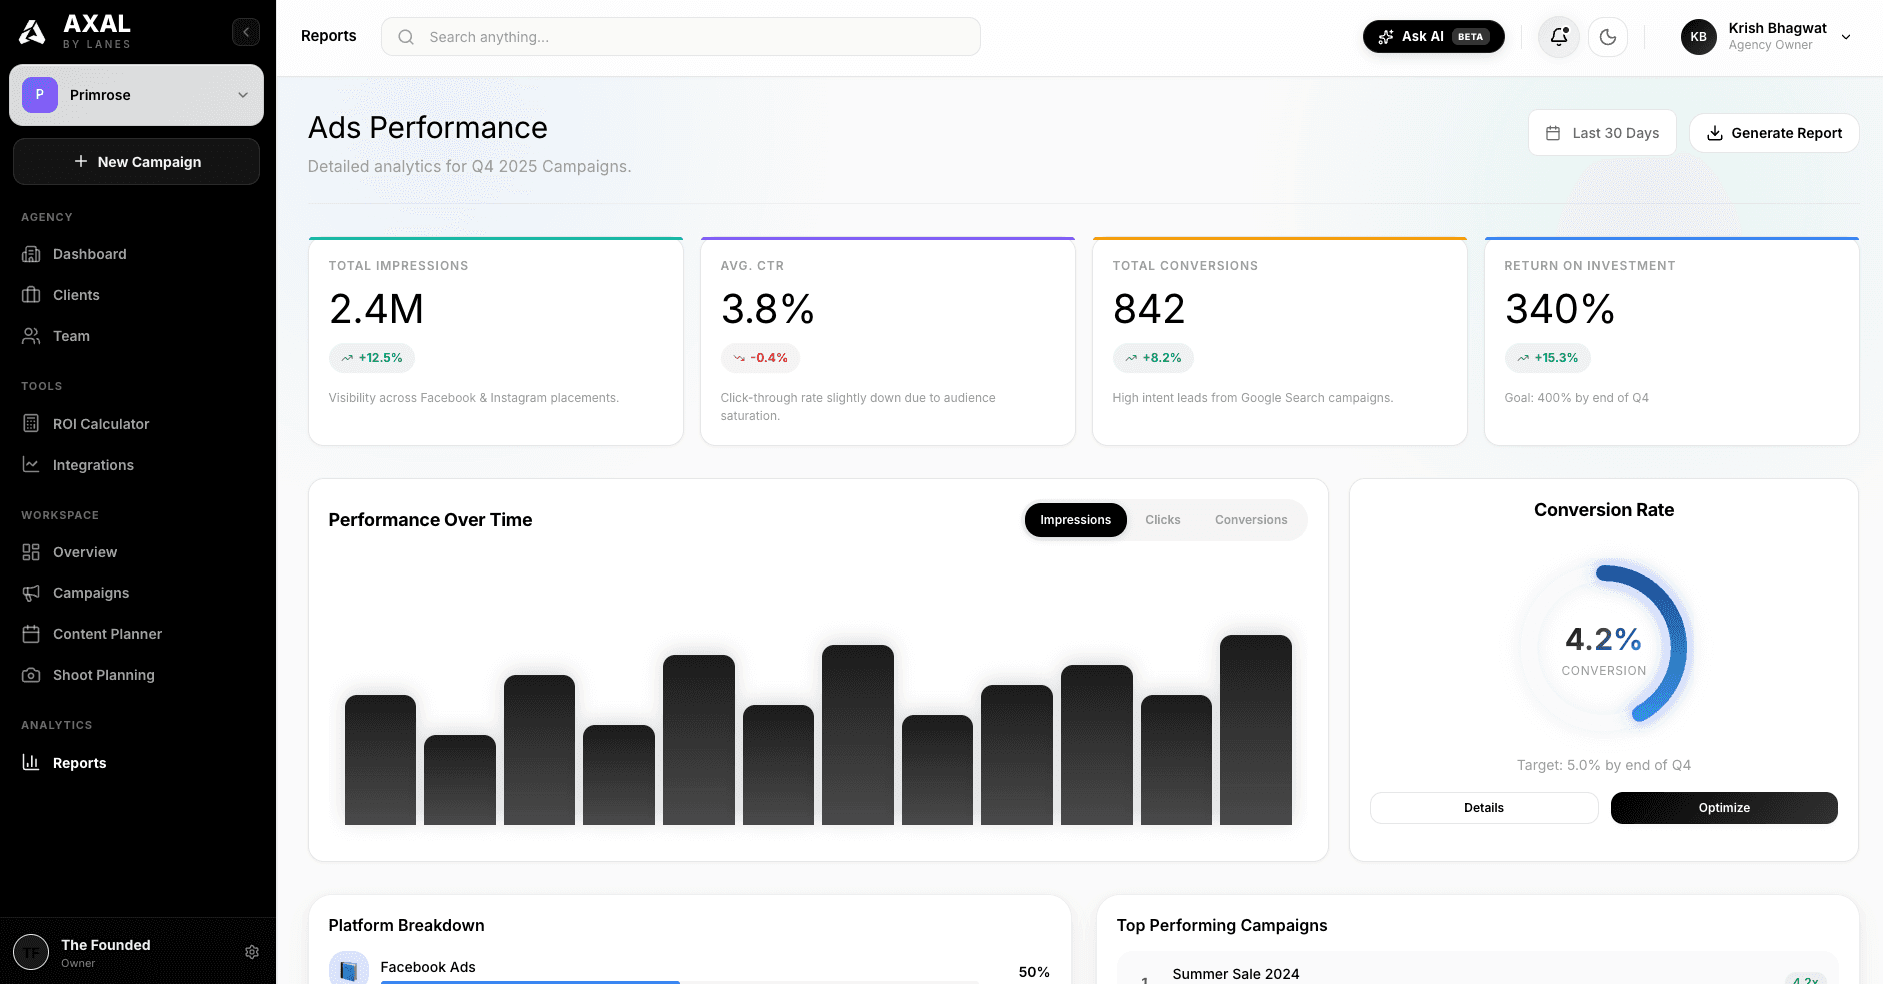Open ROI Calculator from the sidebar

(101, 424)
